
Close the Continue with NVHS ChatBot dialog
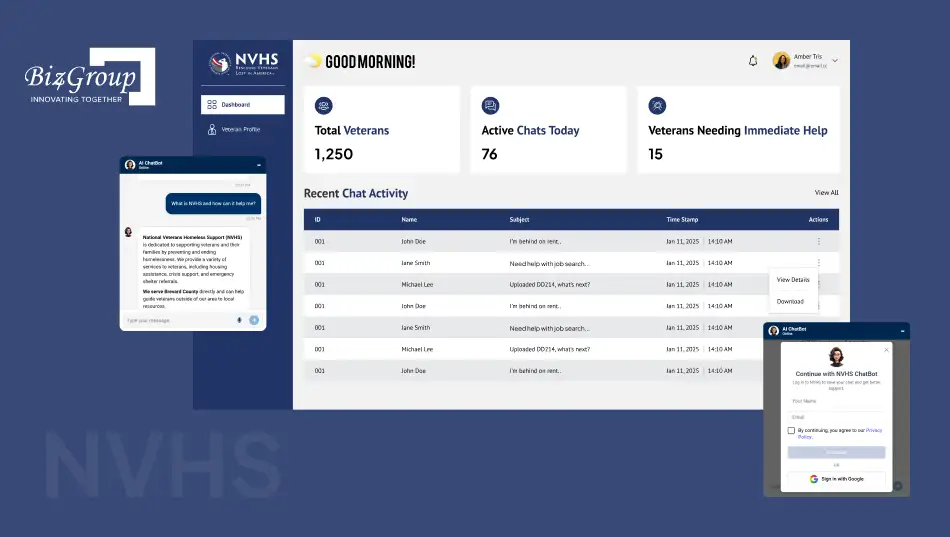[886, 350]
